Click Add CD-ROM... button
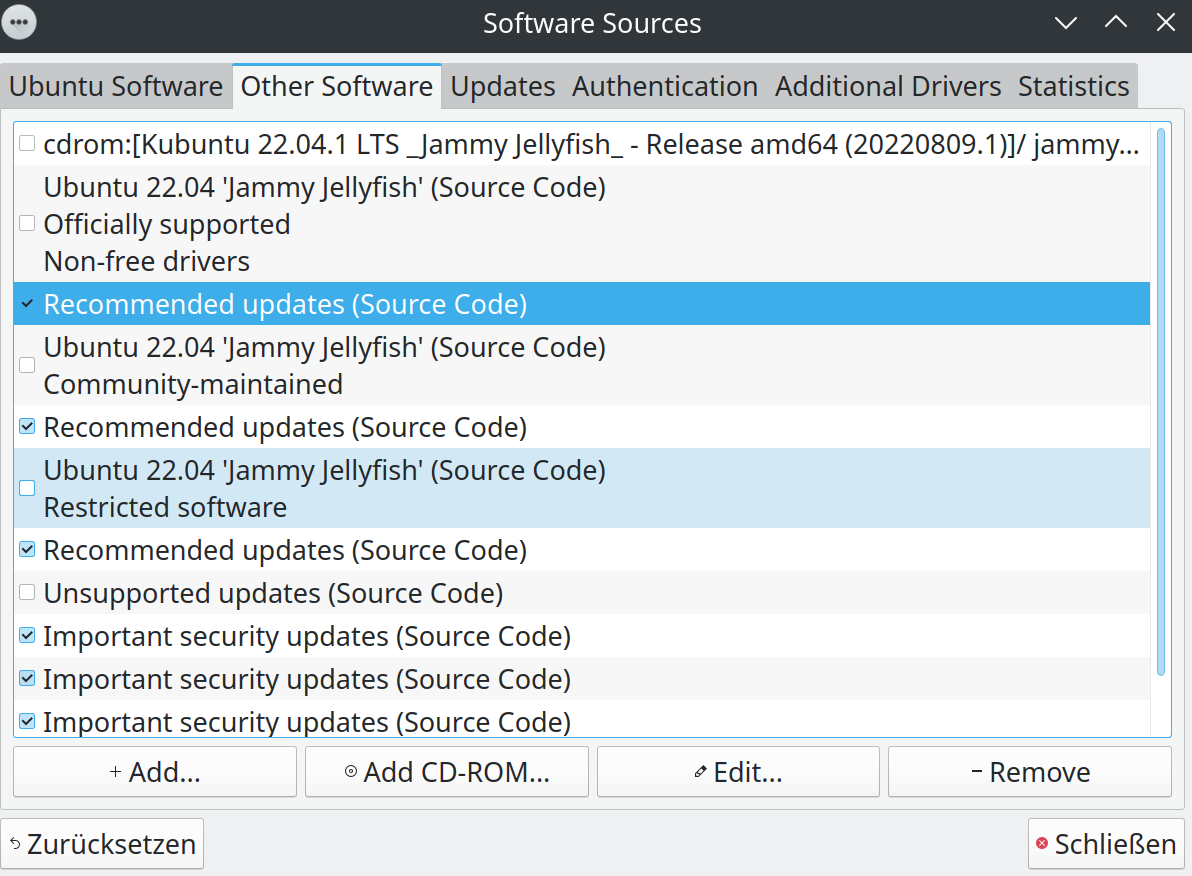This screenshot has height=876, width=1192. 447,772
